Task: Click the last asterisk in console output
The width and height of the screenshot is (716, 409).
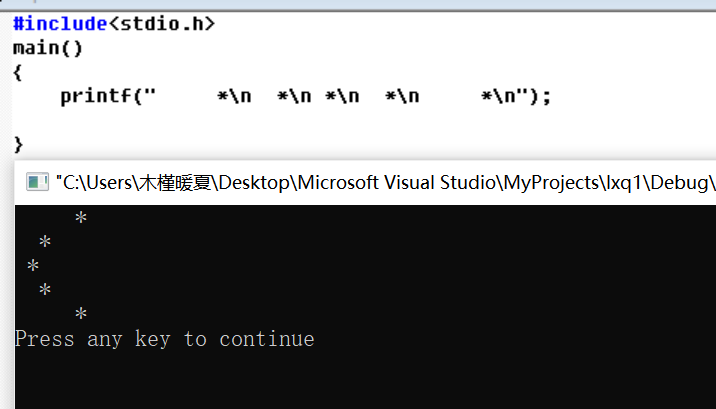Action: tap(81, 314)
